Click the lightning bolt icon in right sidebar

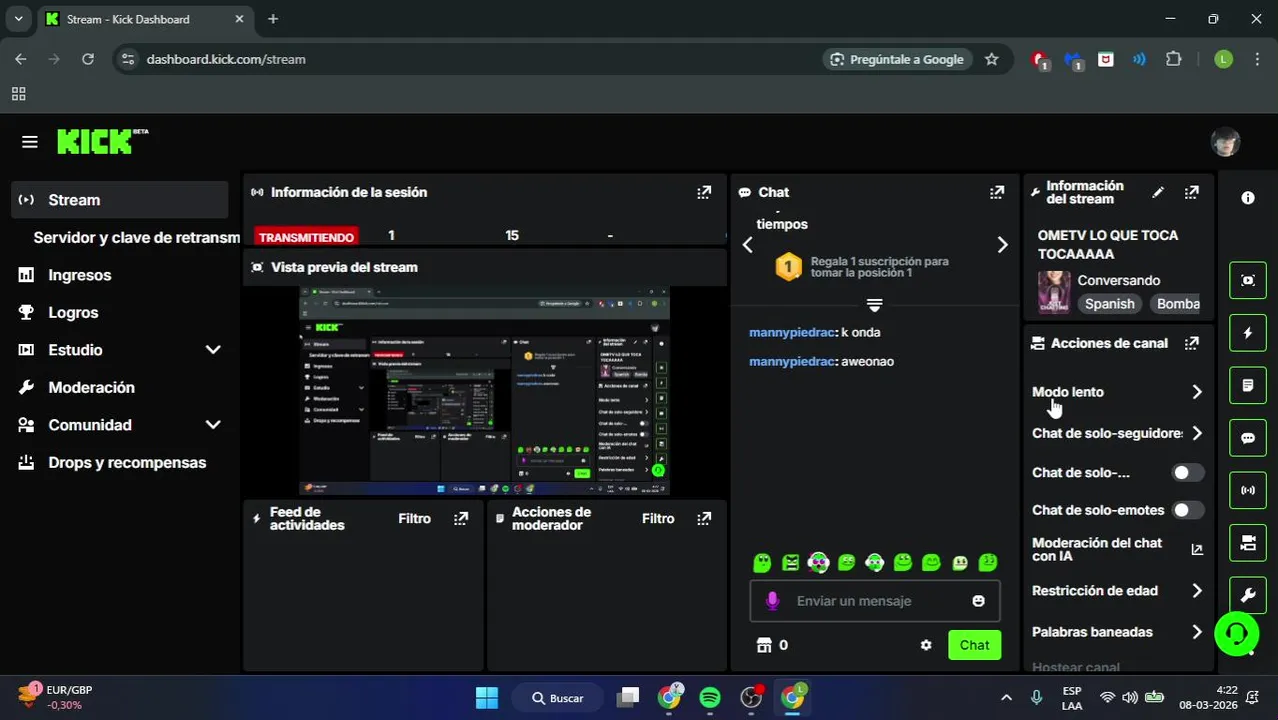click(x=1248, y=333)
